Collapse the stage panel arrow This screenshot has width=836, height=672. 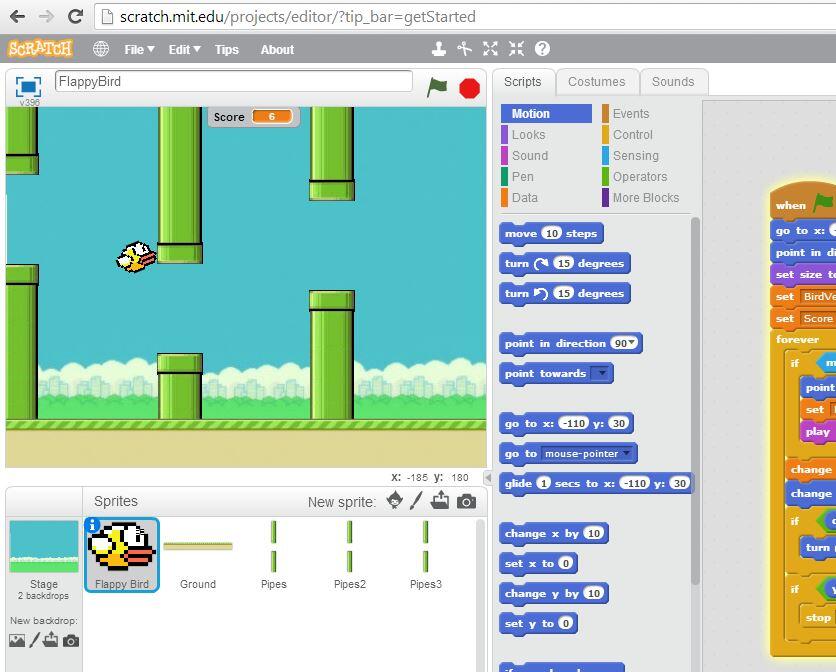[487, 477]
